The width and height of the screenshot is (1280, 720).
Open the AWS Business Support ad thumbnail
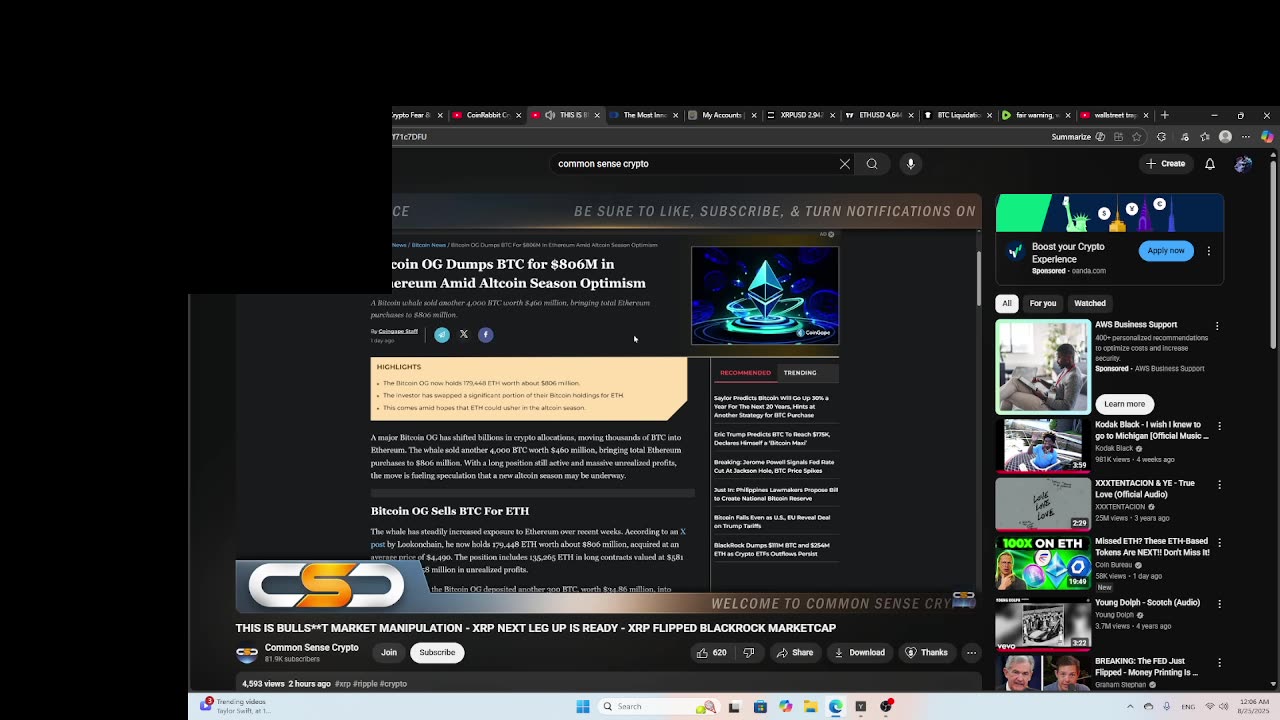point(1043,366)
